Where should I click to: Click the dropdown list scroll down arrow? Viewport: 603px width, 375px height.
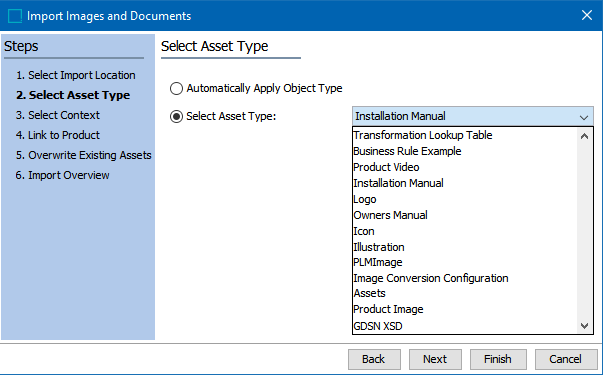[x=584, y=326]
